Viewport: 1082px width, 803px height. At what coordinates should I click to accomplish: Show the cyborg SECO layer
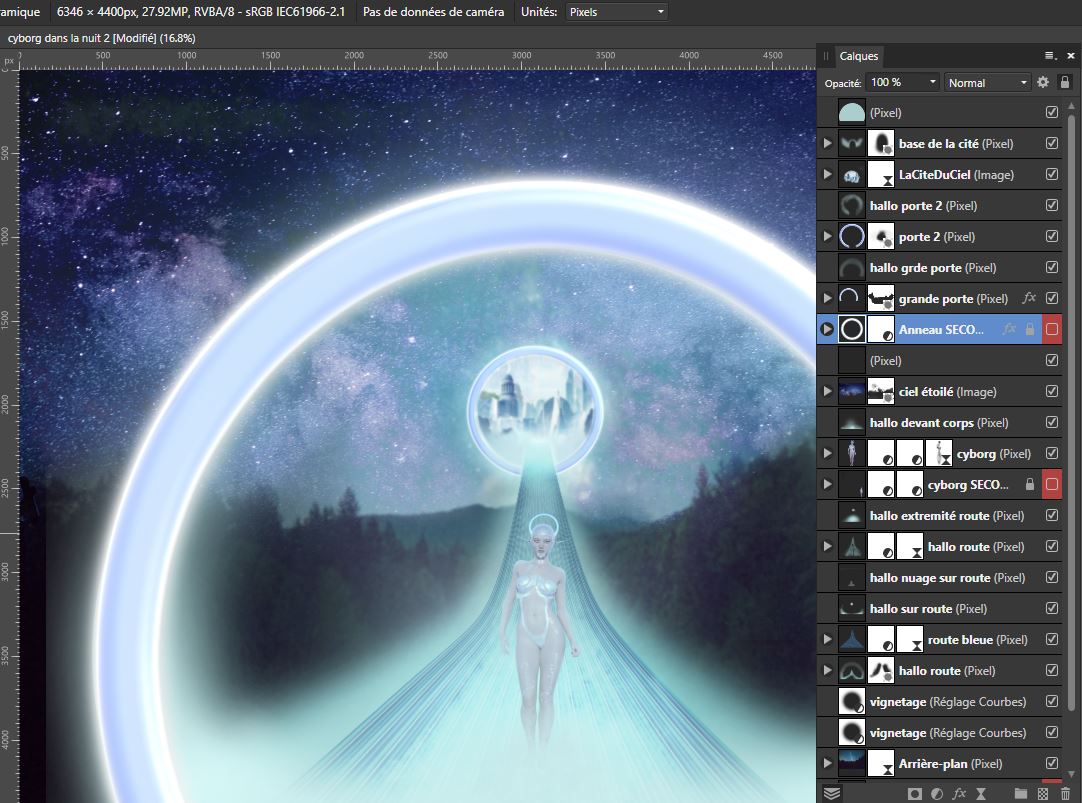pyautogui.click(x=1052, y=484)
